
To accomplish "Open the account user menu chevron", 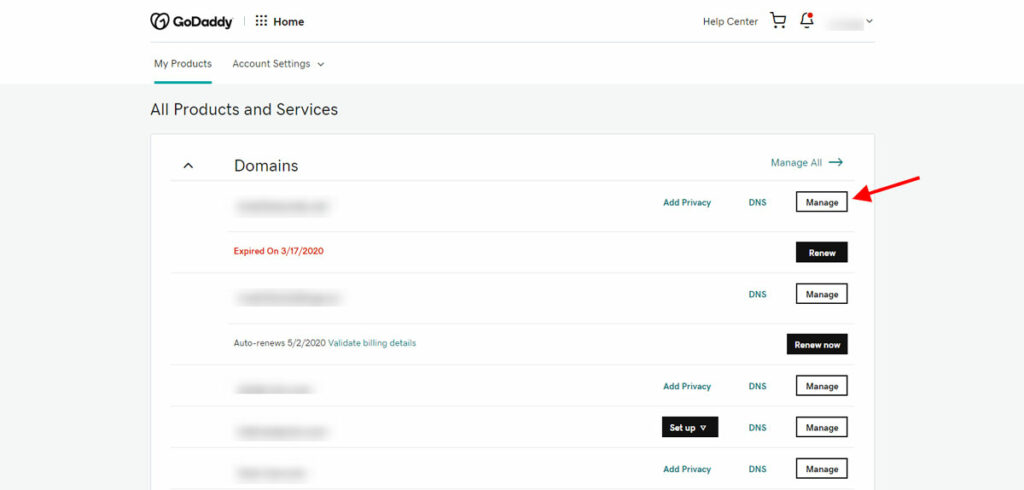I will (869, 22).
